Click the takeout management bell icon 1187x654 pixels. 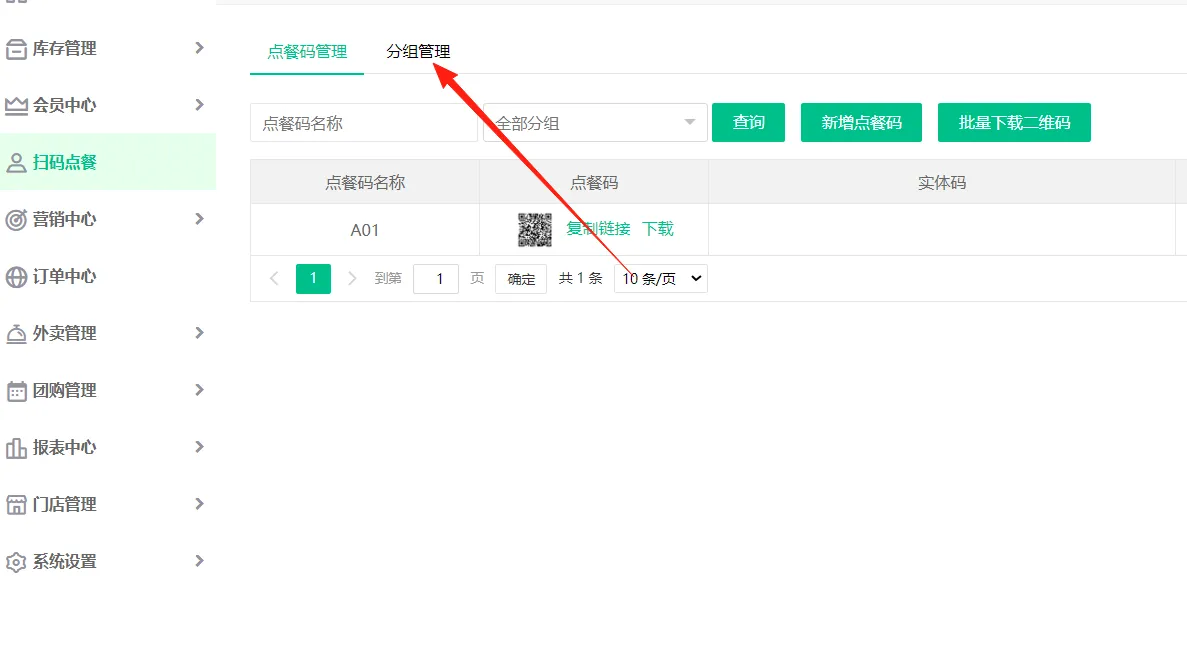[x=16, y=334]
